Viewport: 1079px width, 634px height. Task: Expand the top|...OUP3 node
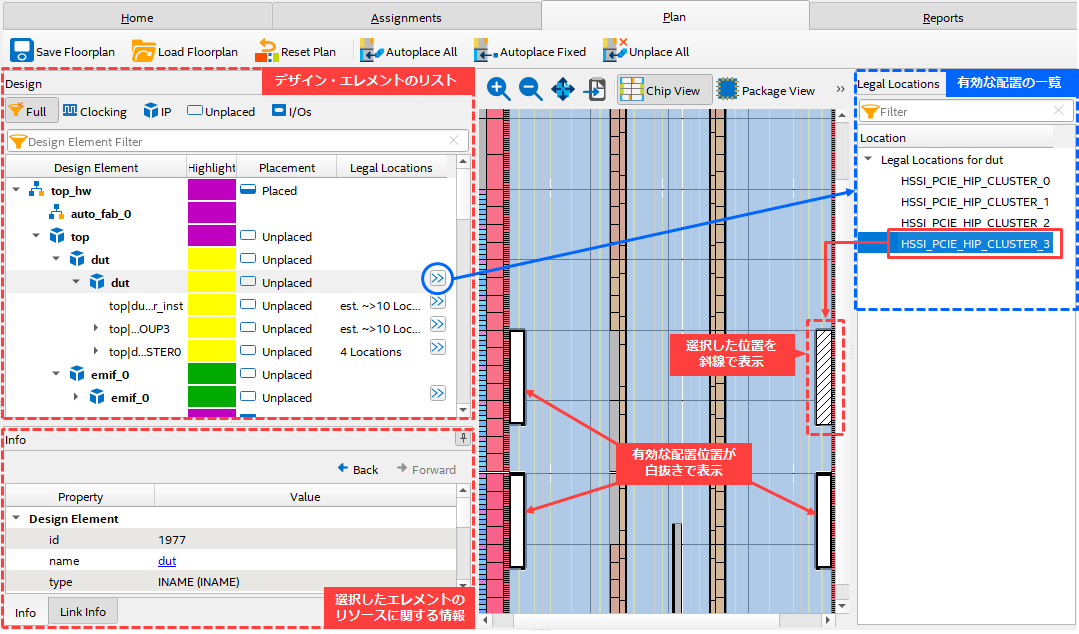point(96,328)
